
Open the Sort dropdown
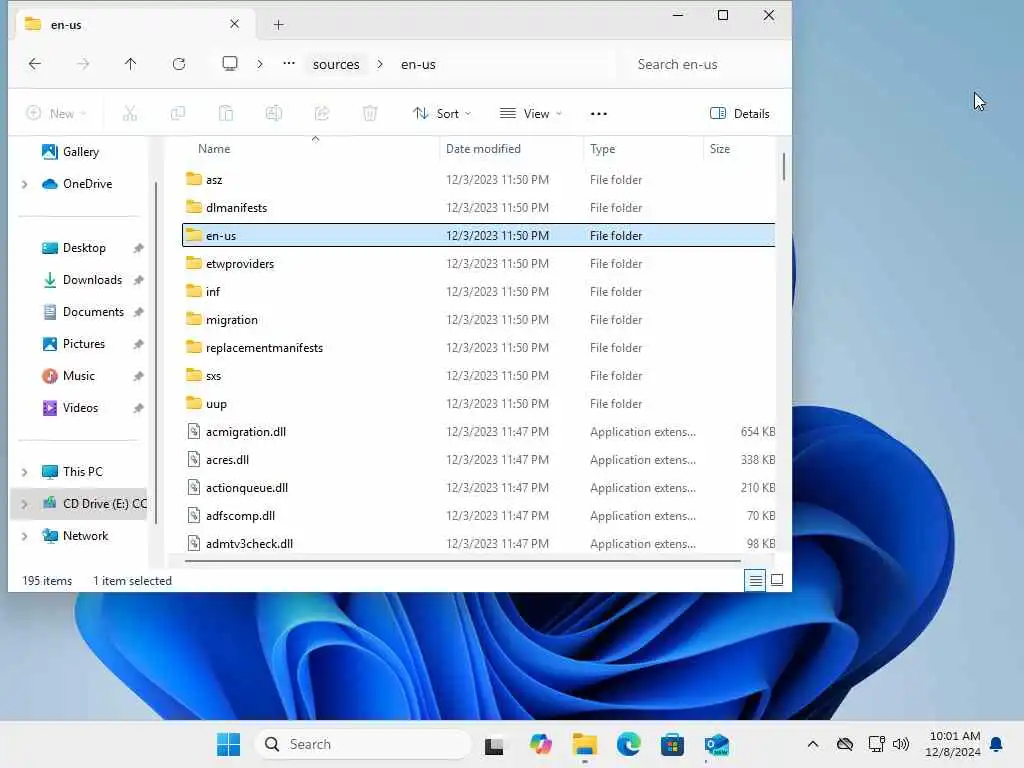click(442, 114)
